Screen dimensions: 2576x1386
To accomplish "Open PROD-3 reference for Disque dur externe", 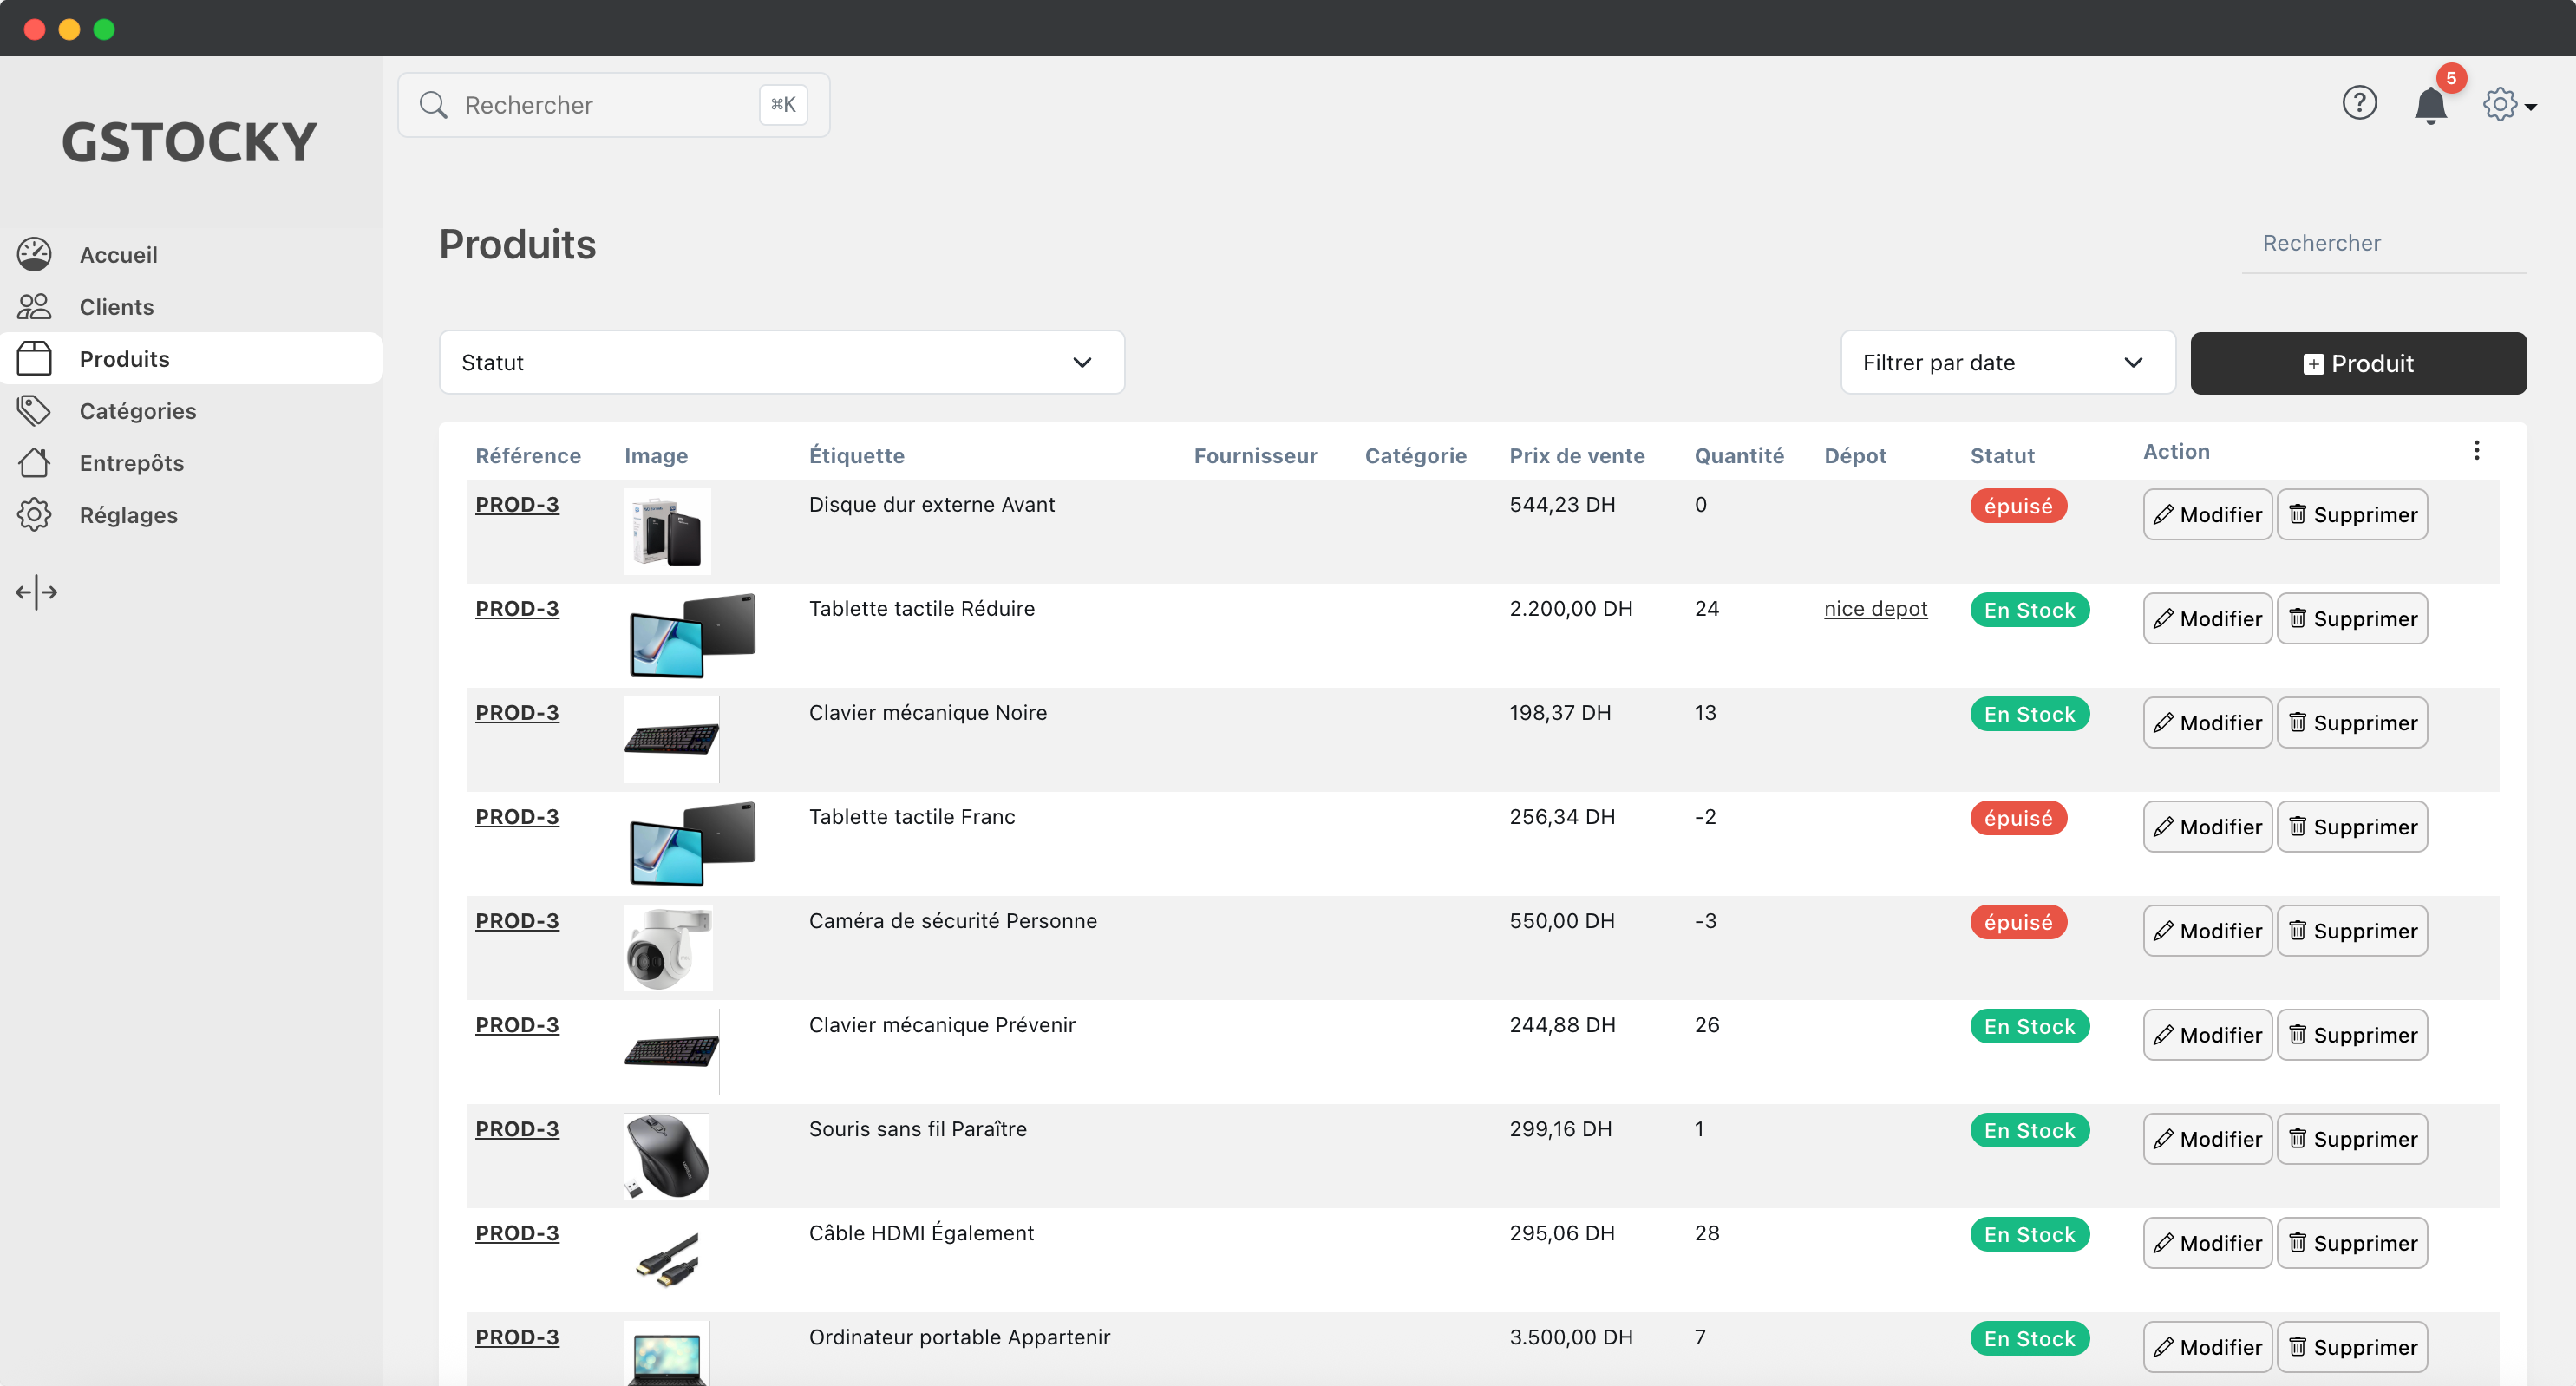I will (x=516, y=504).
